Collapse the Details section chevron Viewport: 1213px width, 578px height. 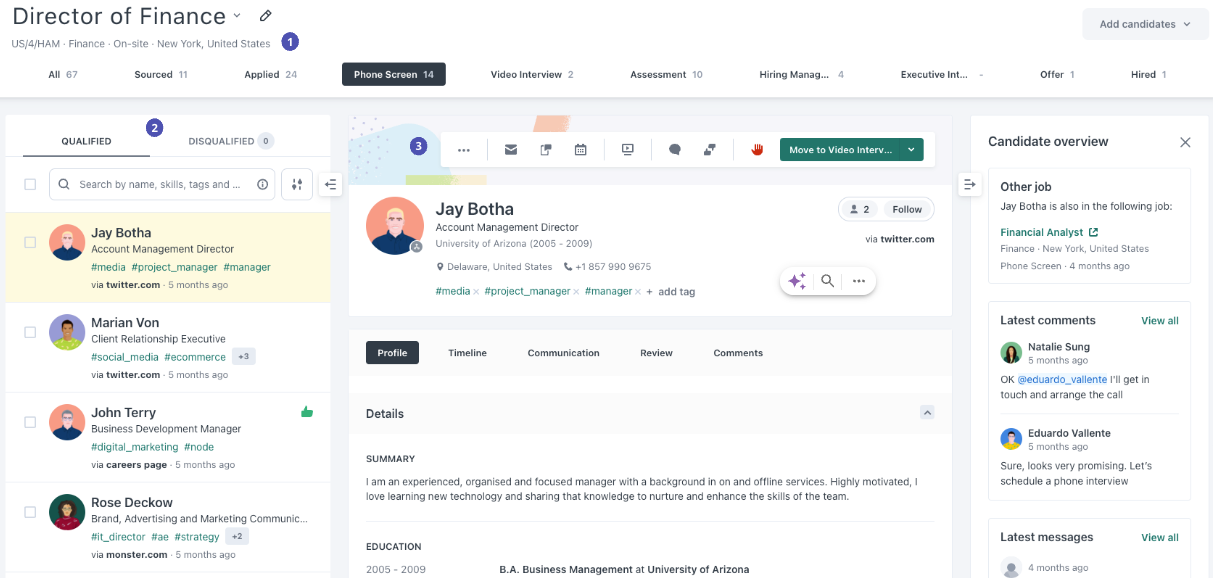(927, 412)
